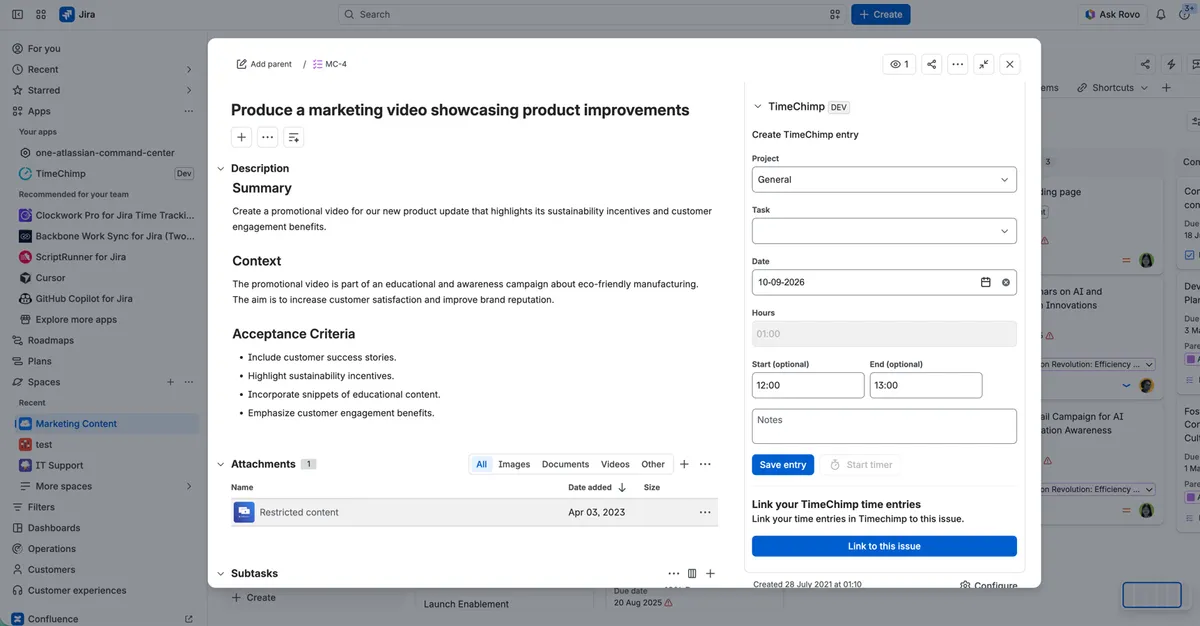Click Subtasks column view icon

tap(692, 574)
